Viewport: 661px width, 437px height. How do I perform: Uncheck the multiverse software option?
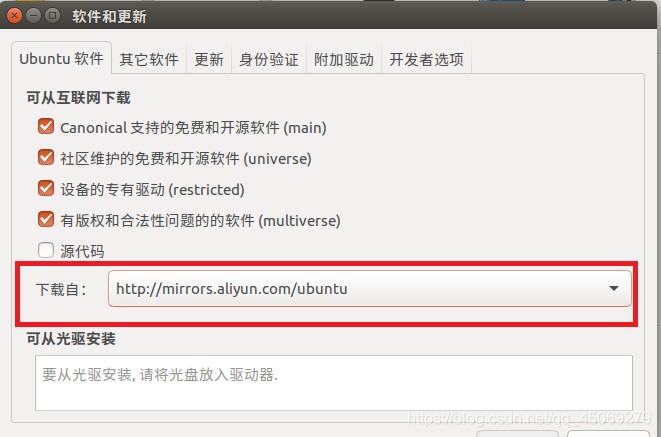(46, 219)
